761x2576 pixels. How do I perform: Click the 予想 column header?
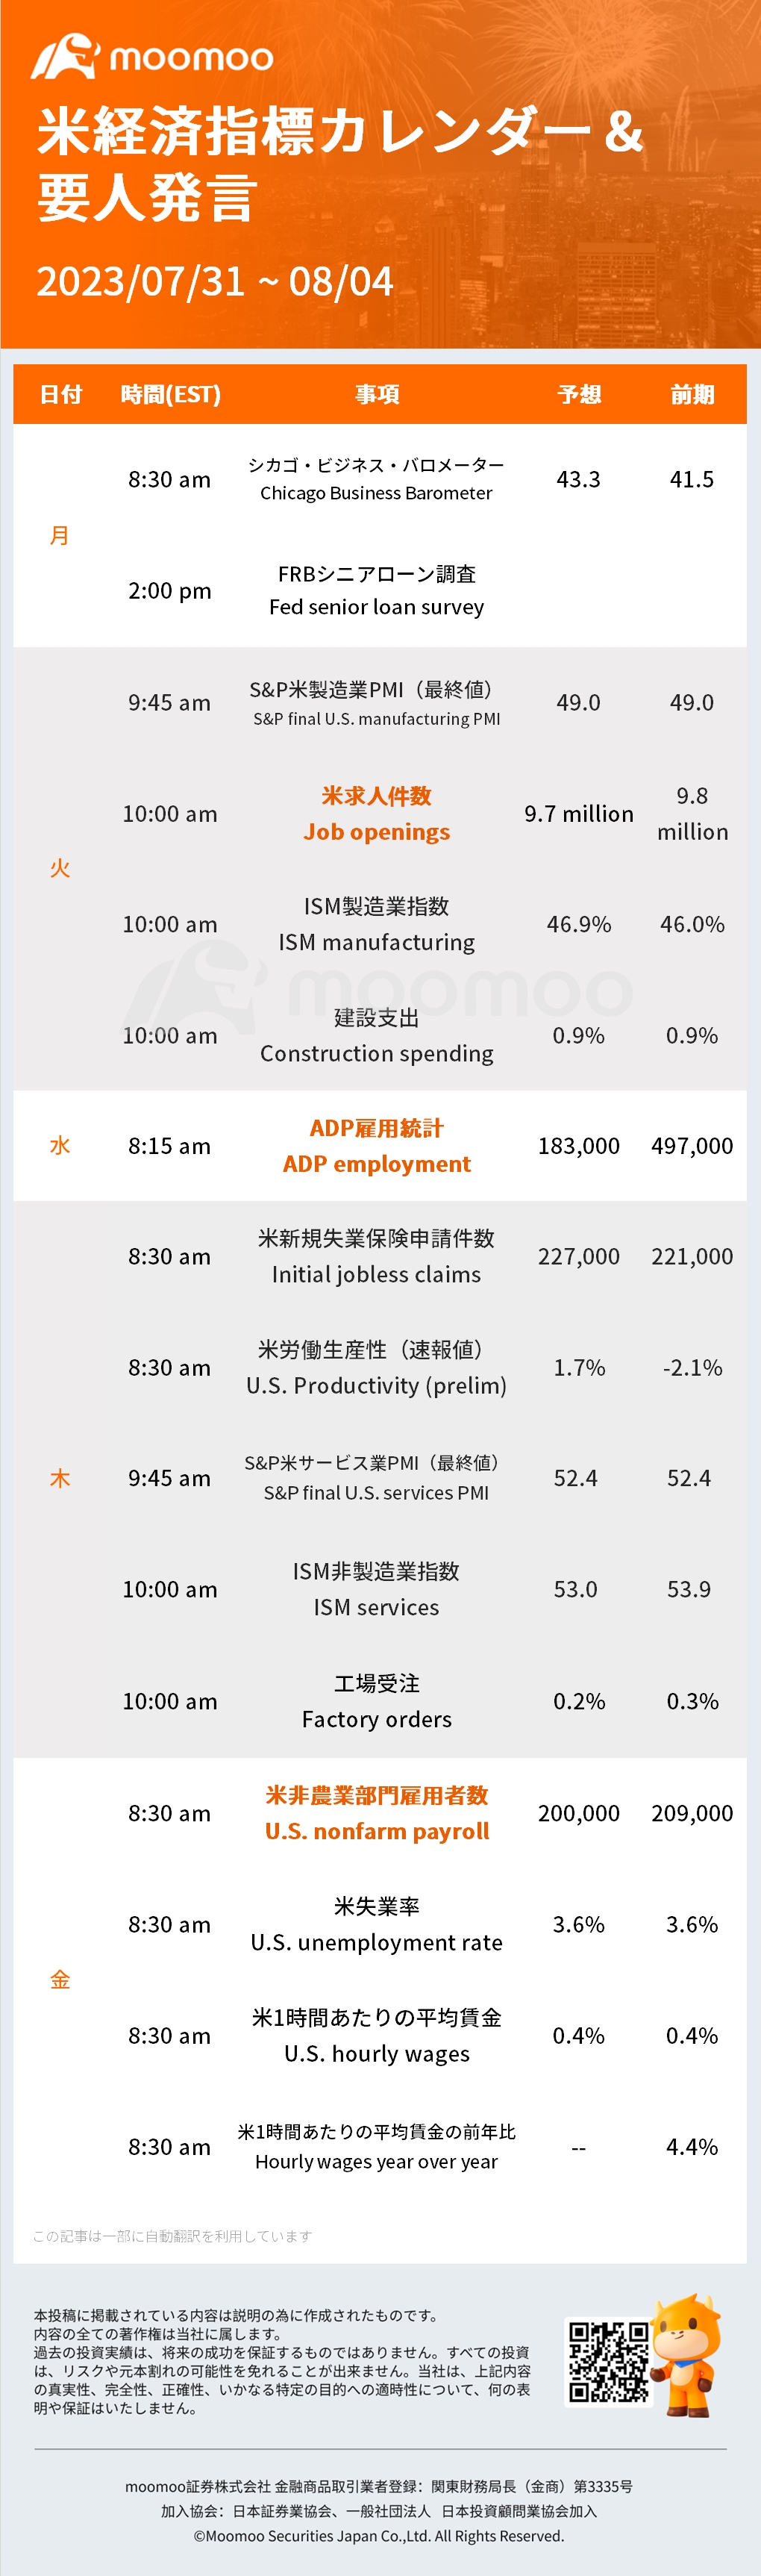tap(579, 394)
